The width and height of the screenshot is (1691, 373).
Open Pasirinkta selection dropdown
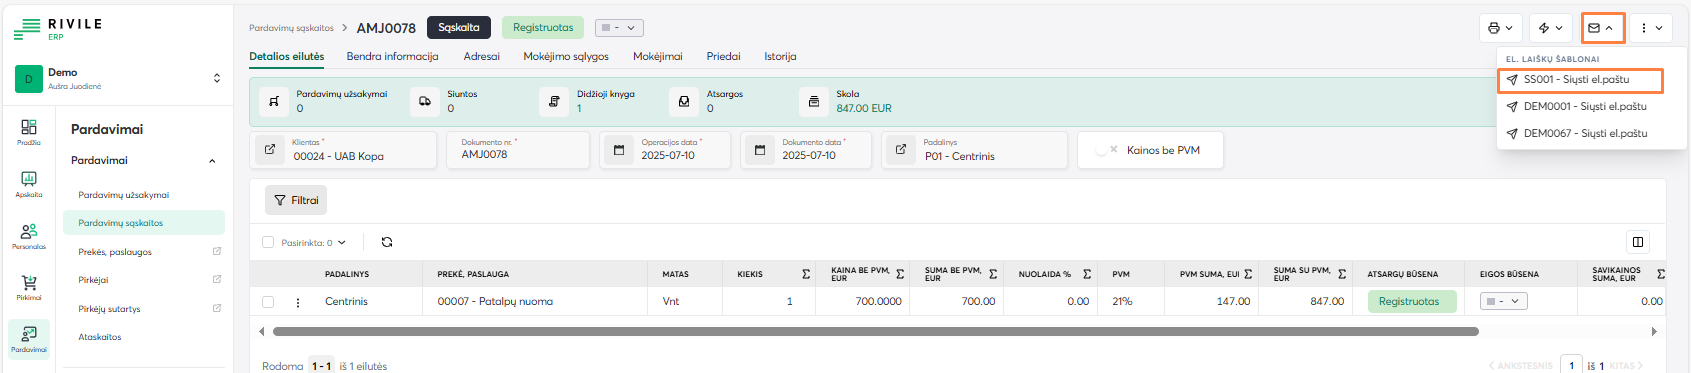pos(313,242)
